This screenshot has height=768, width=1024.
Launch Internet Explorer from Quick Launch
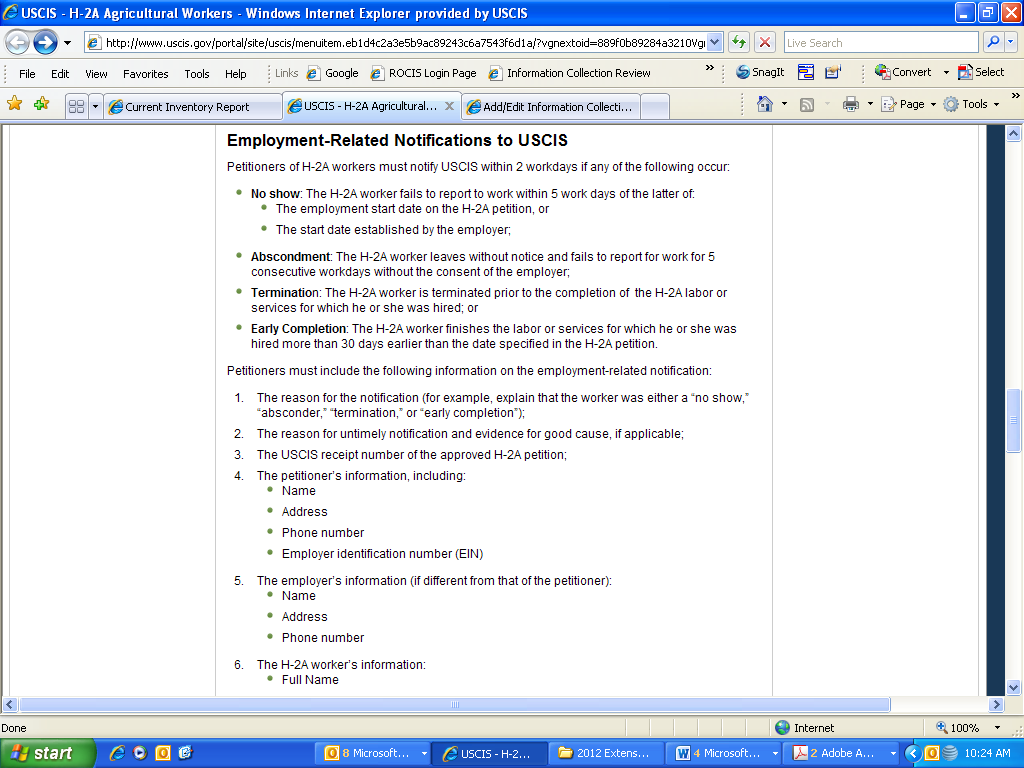(x=118, y=753)
